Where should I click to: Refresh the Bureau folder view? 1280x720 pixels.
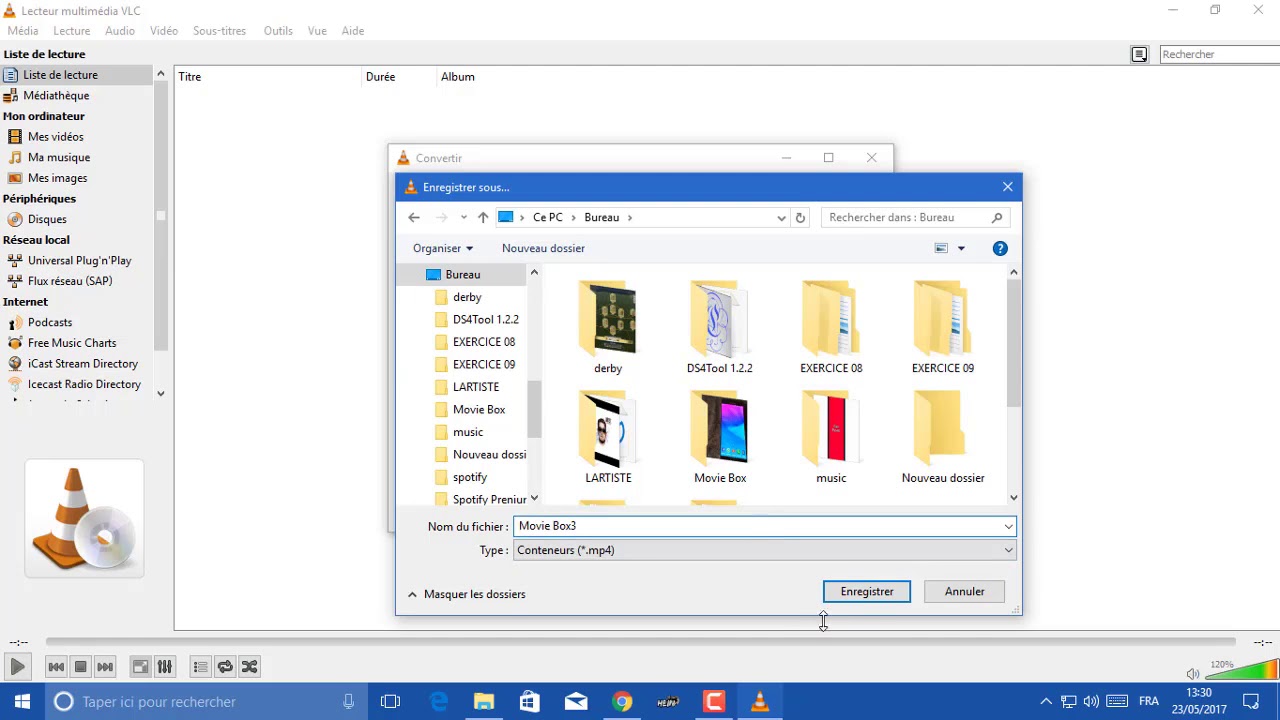tap(800, 217)
